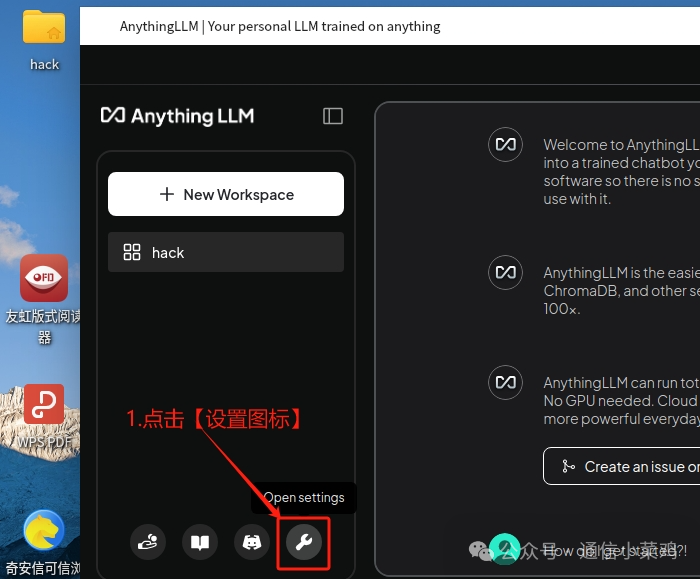Open the hack folder on desktop
The height and width of the screenshot is (579, 700).
coord(44,40)
